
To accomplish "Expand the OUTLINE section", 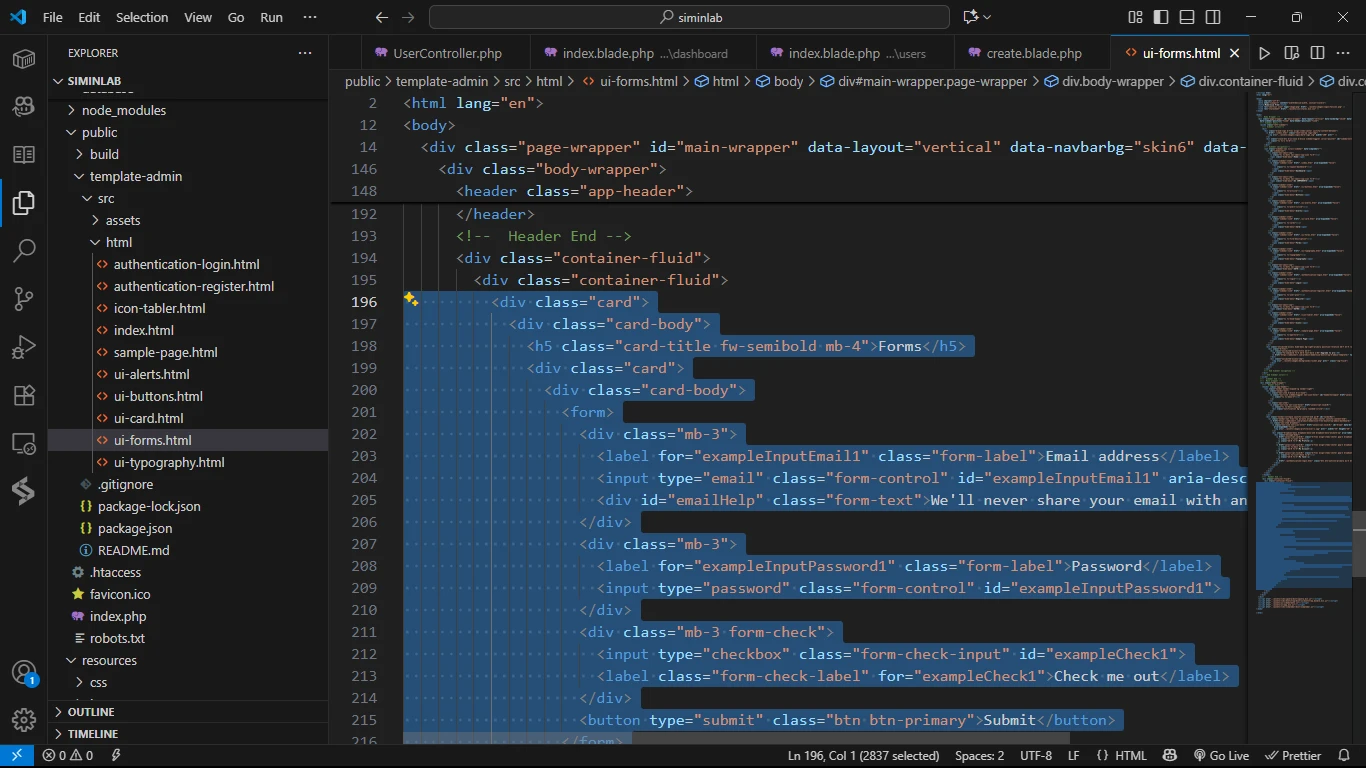I will (x=90, y=712).
